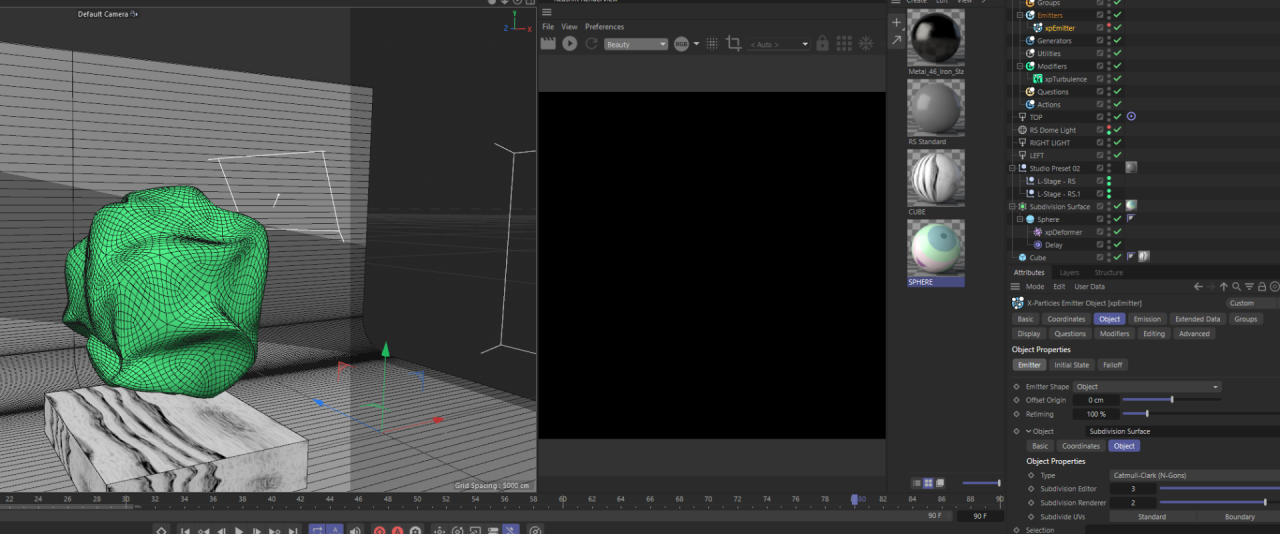Switch to the Layers tab
Viewport: 1280px width, 534px height.
point(1069,272)
